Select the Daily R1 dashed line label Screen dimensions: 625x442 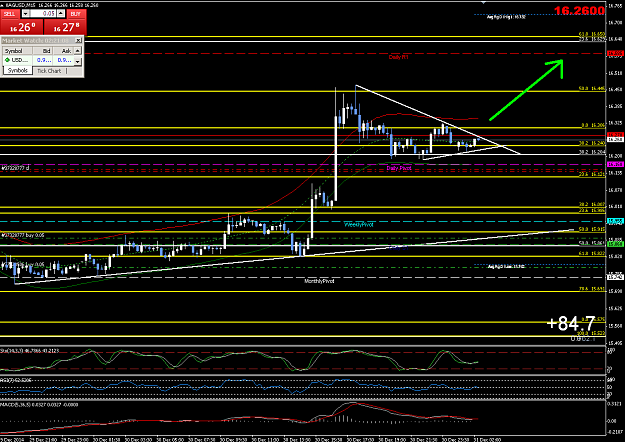pos(399,57)
